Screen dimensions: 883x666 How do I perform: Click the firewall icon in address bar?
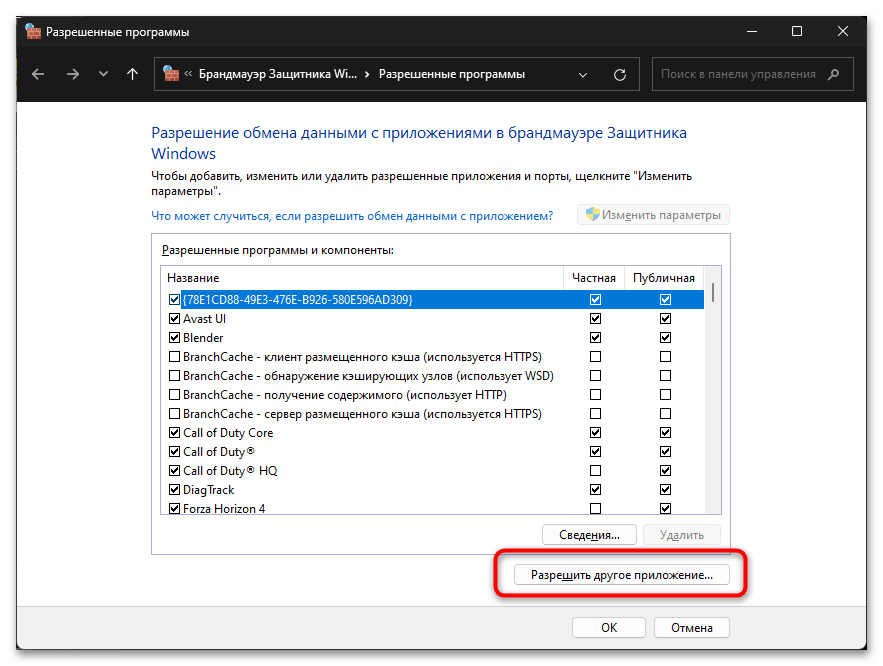[x=172, y=74]
